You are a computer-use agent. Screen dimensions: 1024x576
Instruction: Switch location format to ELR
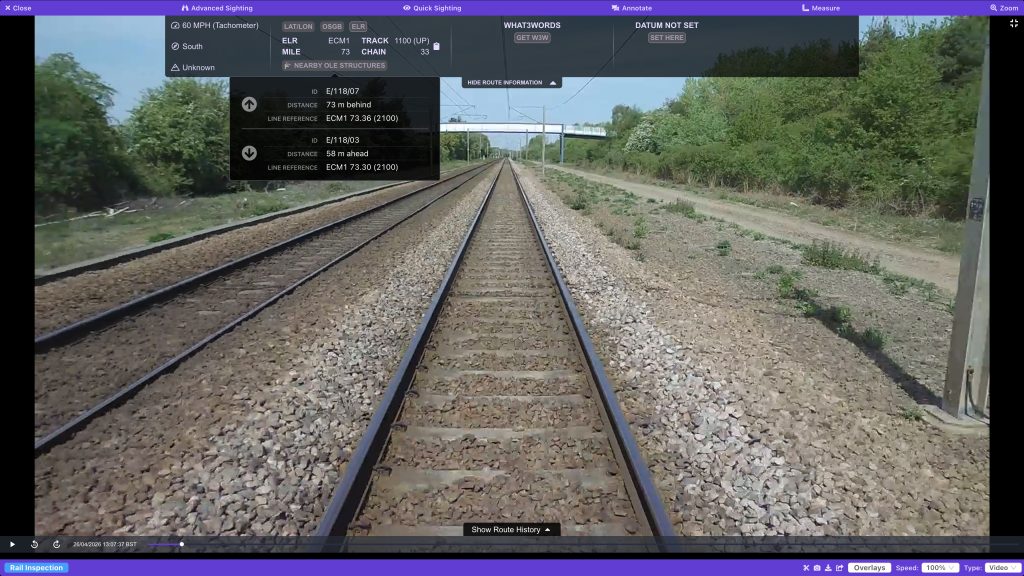click(358, 27)
